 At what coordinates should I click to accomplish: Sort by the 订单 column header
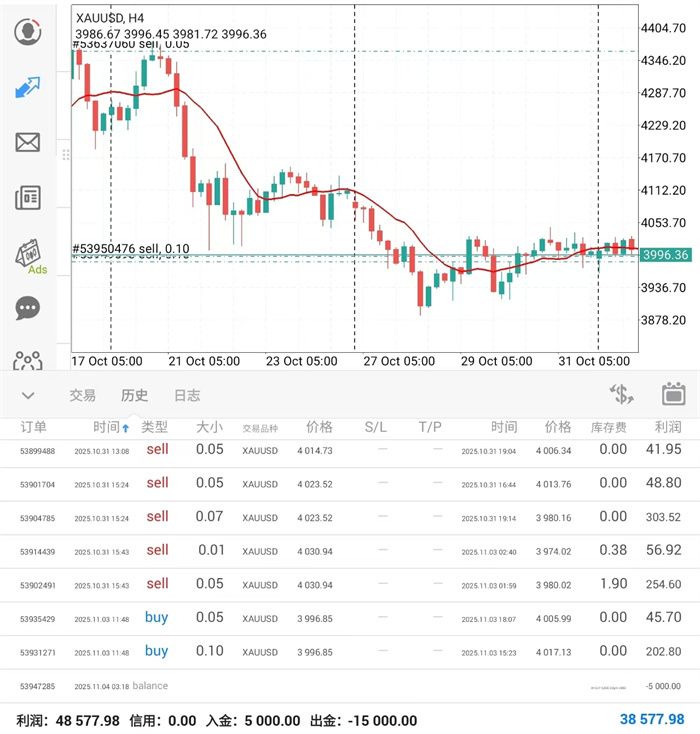point(33,427)
